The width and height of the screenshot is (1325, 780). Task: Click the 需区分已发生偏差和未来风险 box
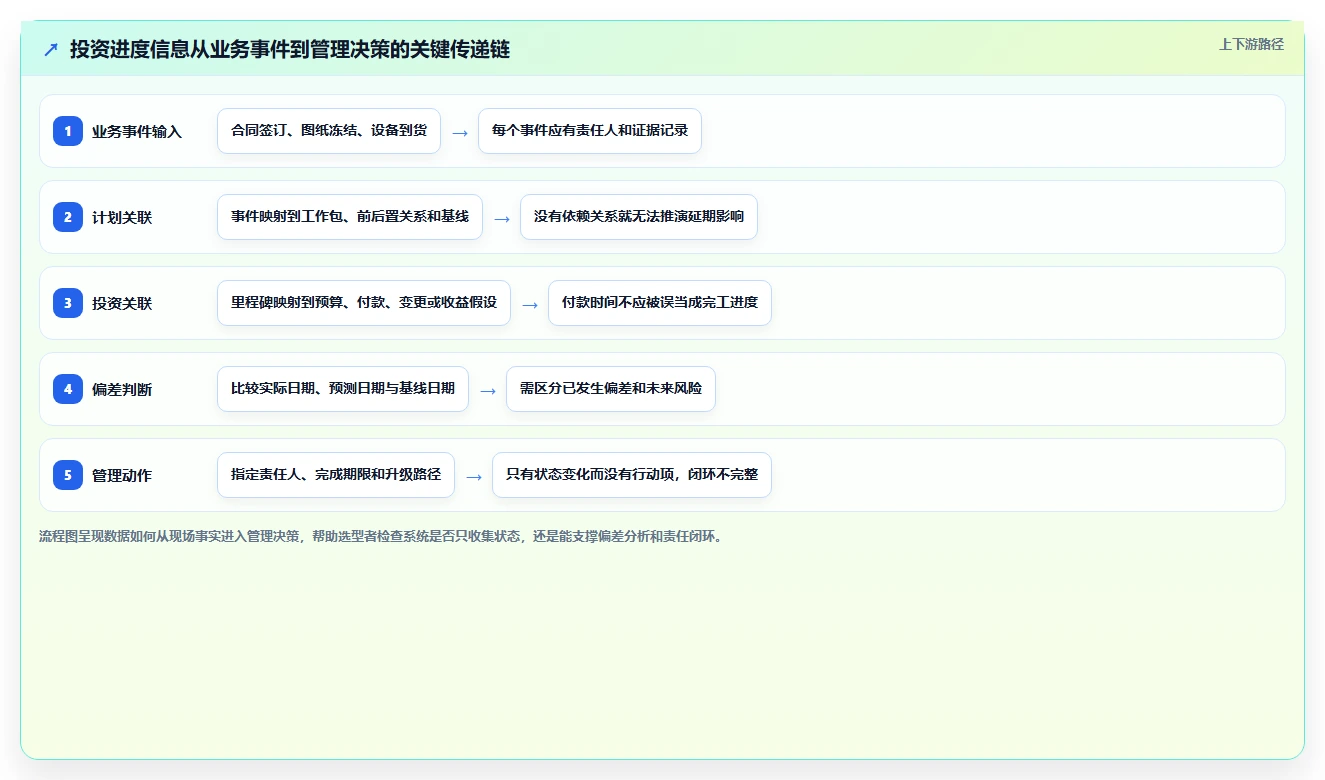(611, 389)
